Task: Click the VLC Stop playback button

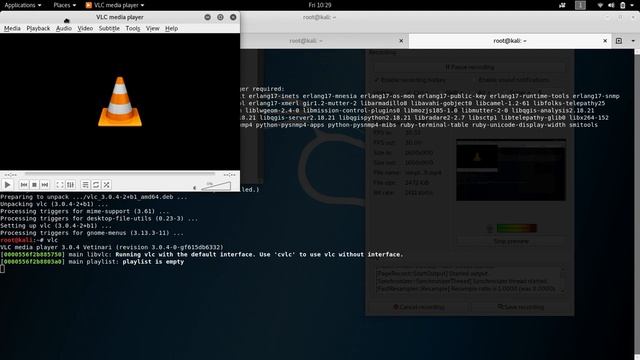Action: [x=34, y=185]
